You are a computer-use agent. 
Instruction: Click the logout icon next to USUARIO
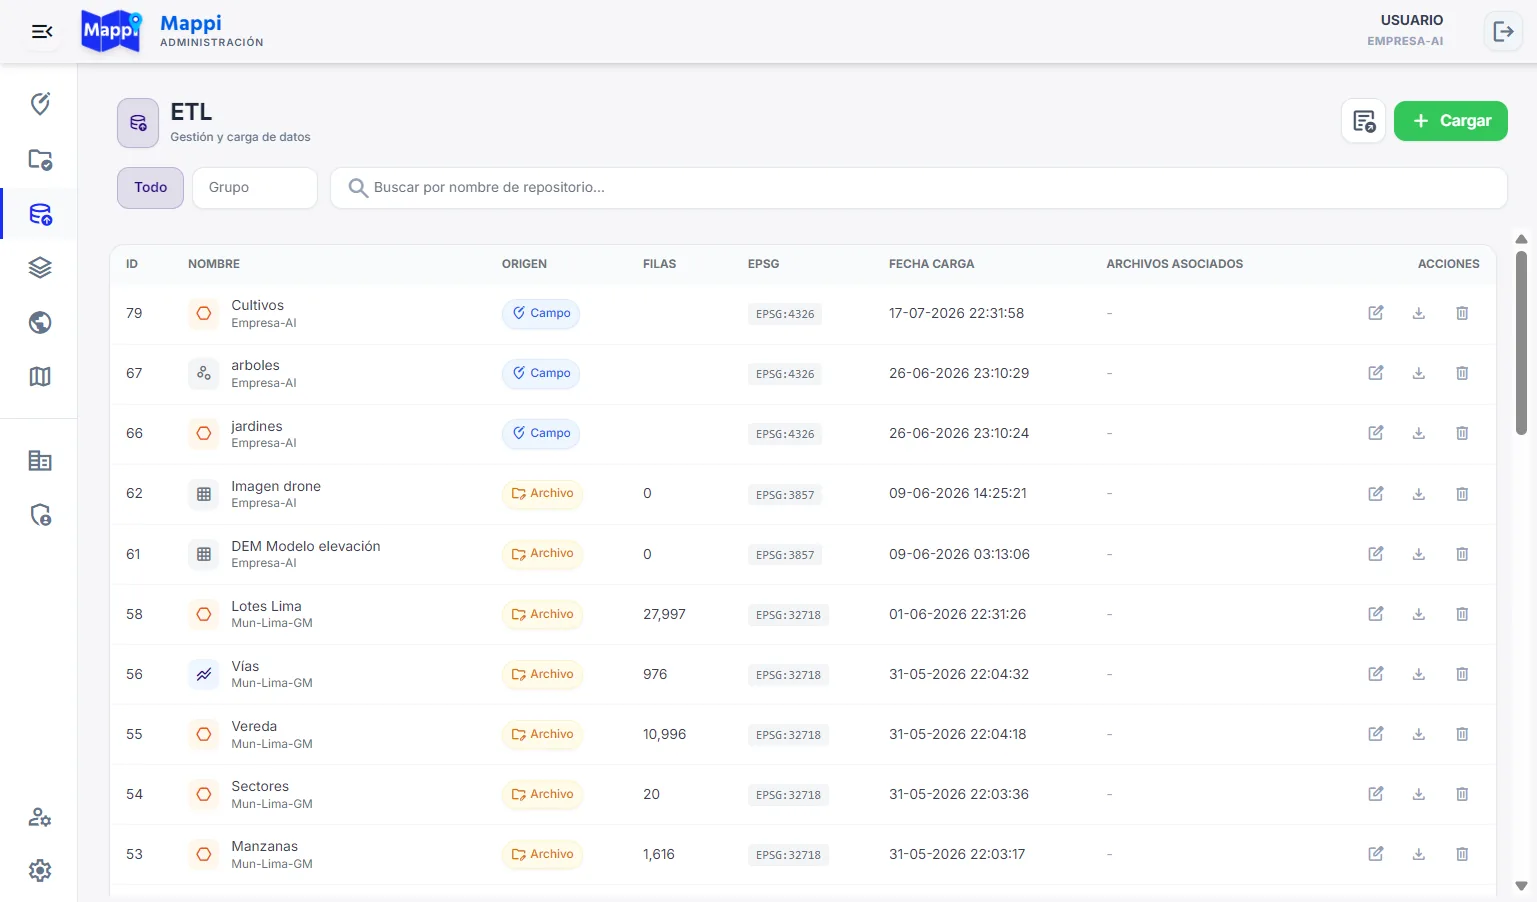point(1503,32)
